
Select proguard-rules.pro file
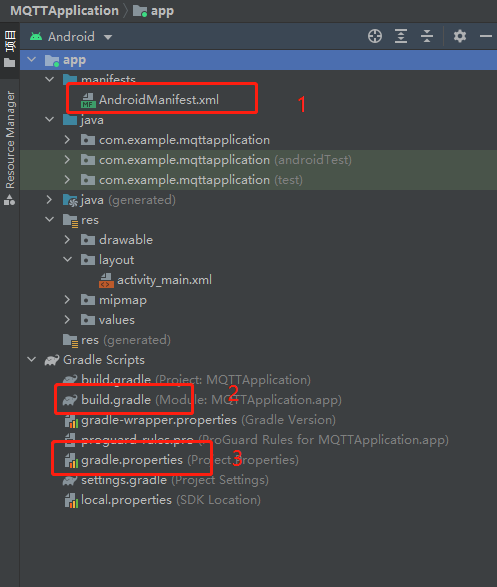point(137,440)
